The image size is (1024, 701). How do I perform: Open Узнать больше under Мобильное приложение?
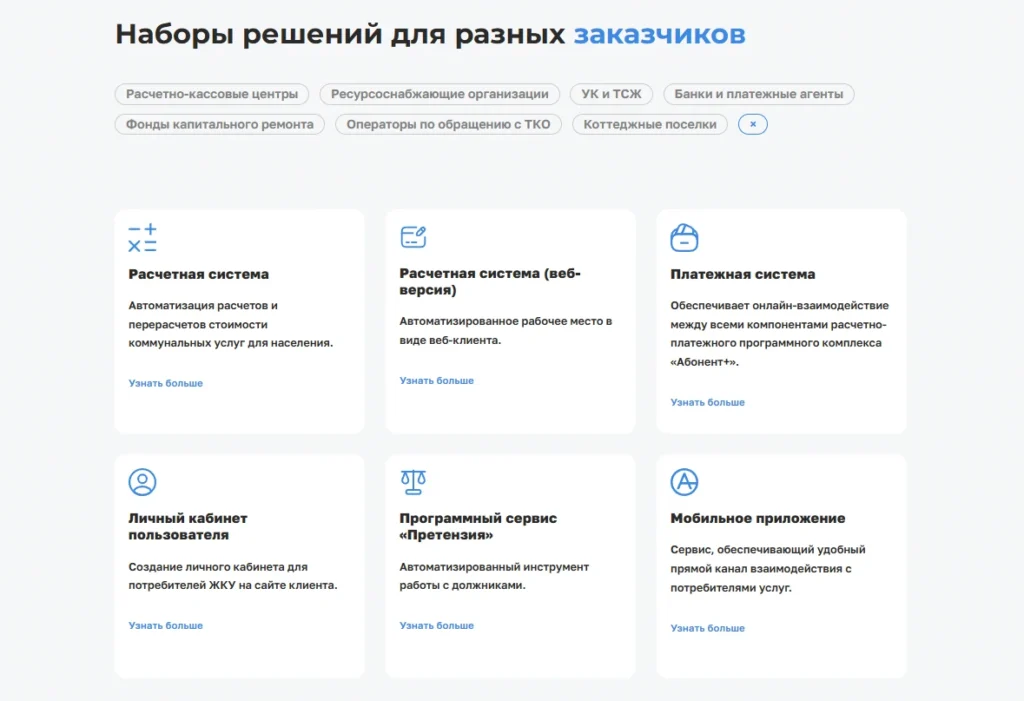[x=708, y=628]
